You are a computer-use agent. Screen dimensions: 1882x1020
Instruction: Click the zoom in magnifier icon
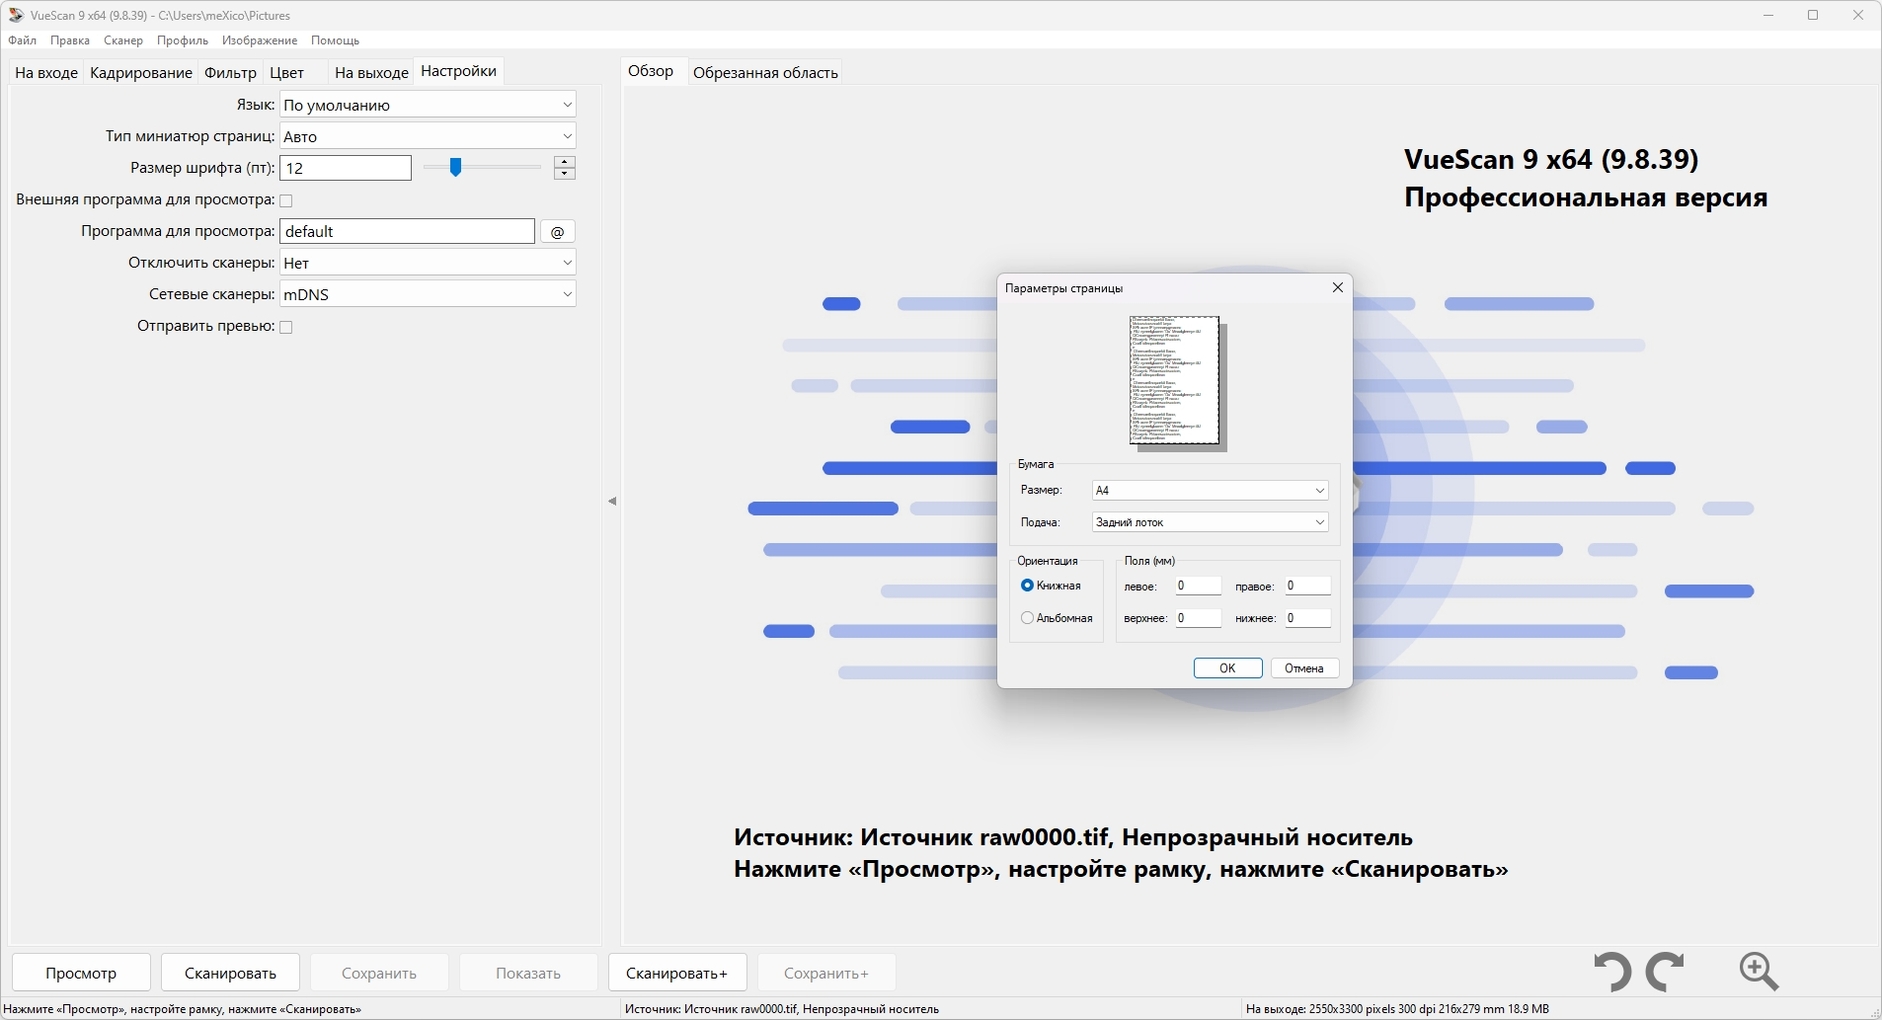tap(1759, 971)
